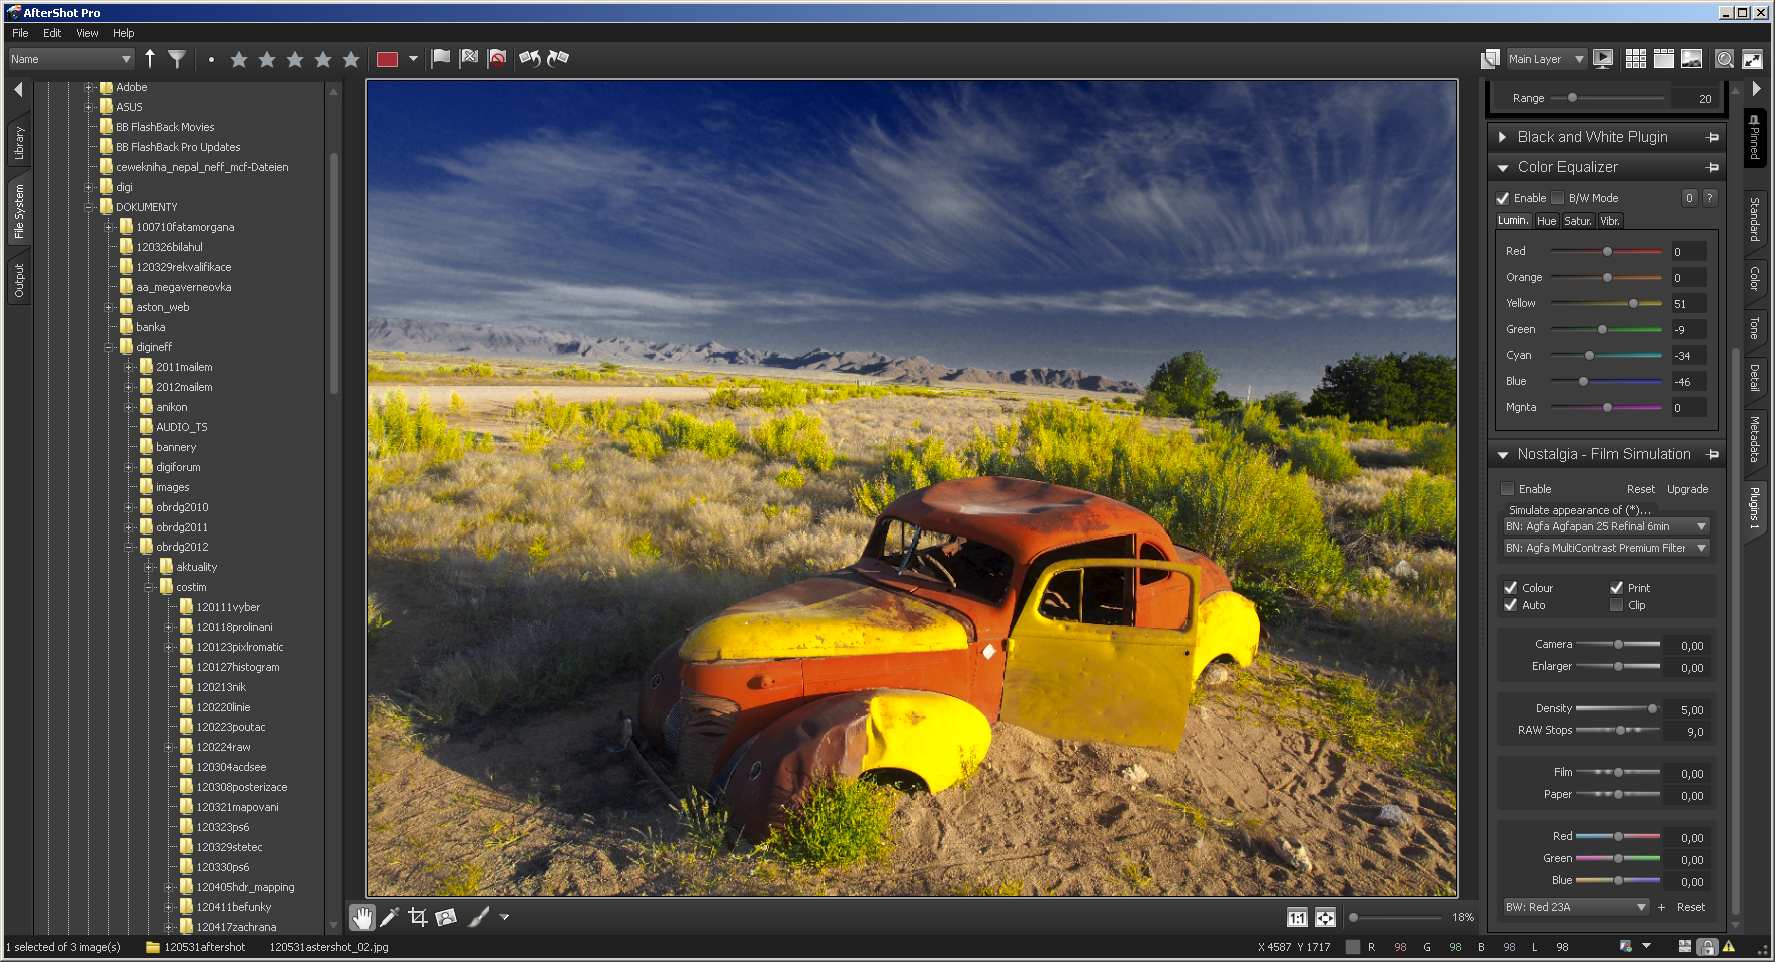The height and width of the screenshot is (962, 1775).
Task: Open the Agfa Agfapan 25 film dropdown
Action: click(1606, 526)
